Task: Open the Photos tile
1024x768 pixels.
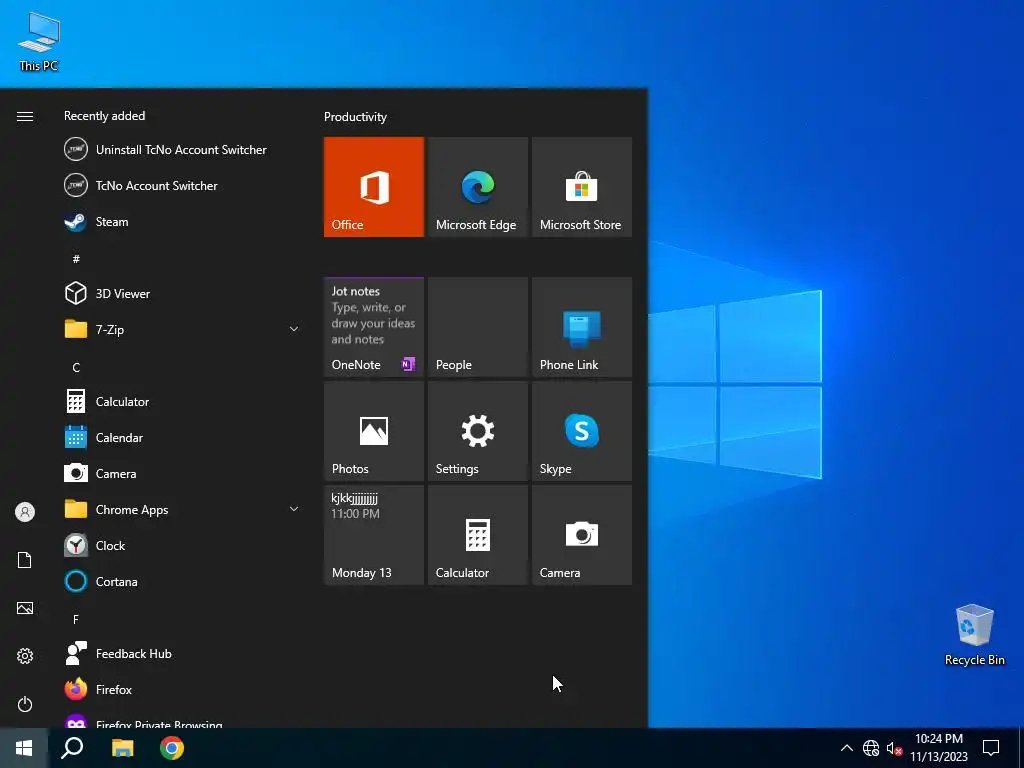Action: click(374, 431)
